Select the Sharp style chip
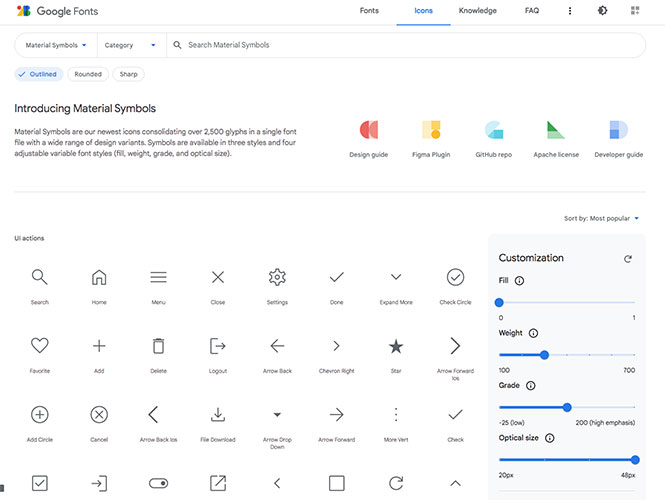The width and height of the screenshot is (665, 500). pyautogui.click(x=129, y=74)
